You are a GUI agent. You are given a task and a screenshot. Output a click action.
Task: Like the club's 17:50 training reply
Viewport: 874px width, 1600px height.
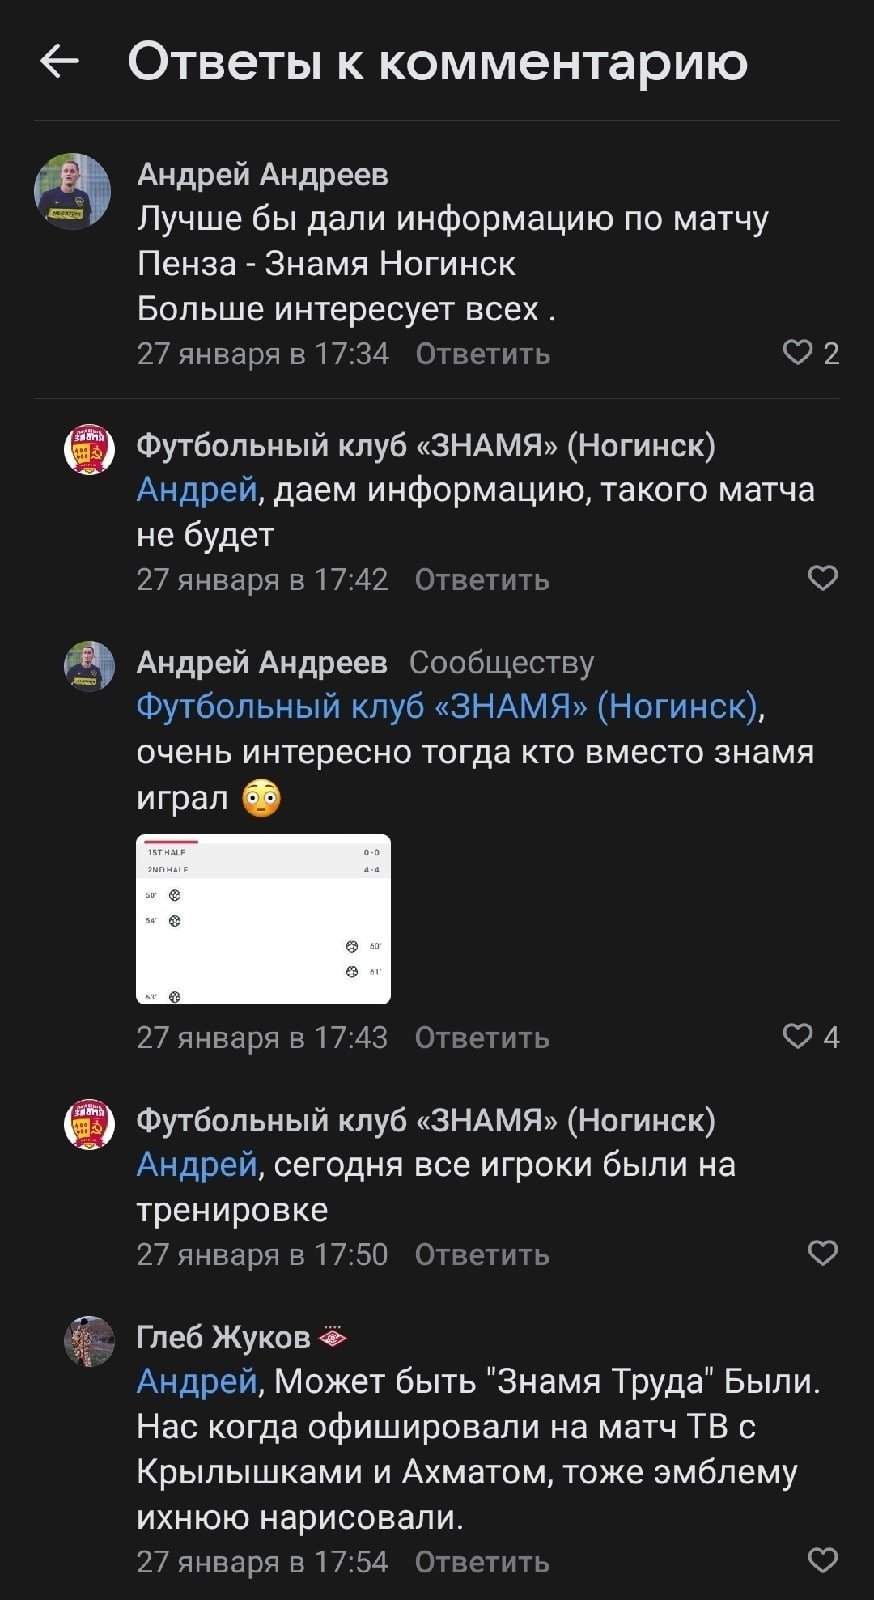point(822,1253)
